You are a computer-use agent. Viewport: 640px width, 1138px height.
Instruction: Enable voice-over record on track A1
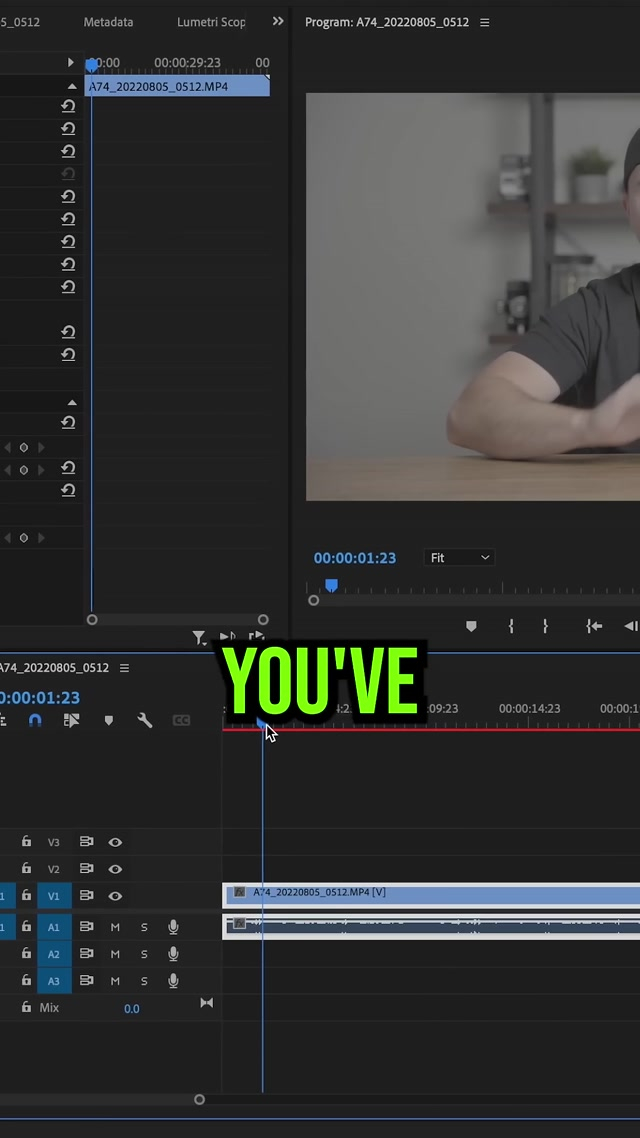pyautogui.click(x=173, y=927)
